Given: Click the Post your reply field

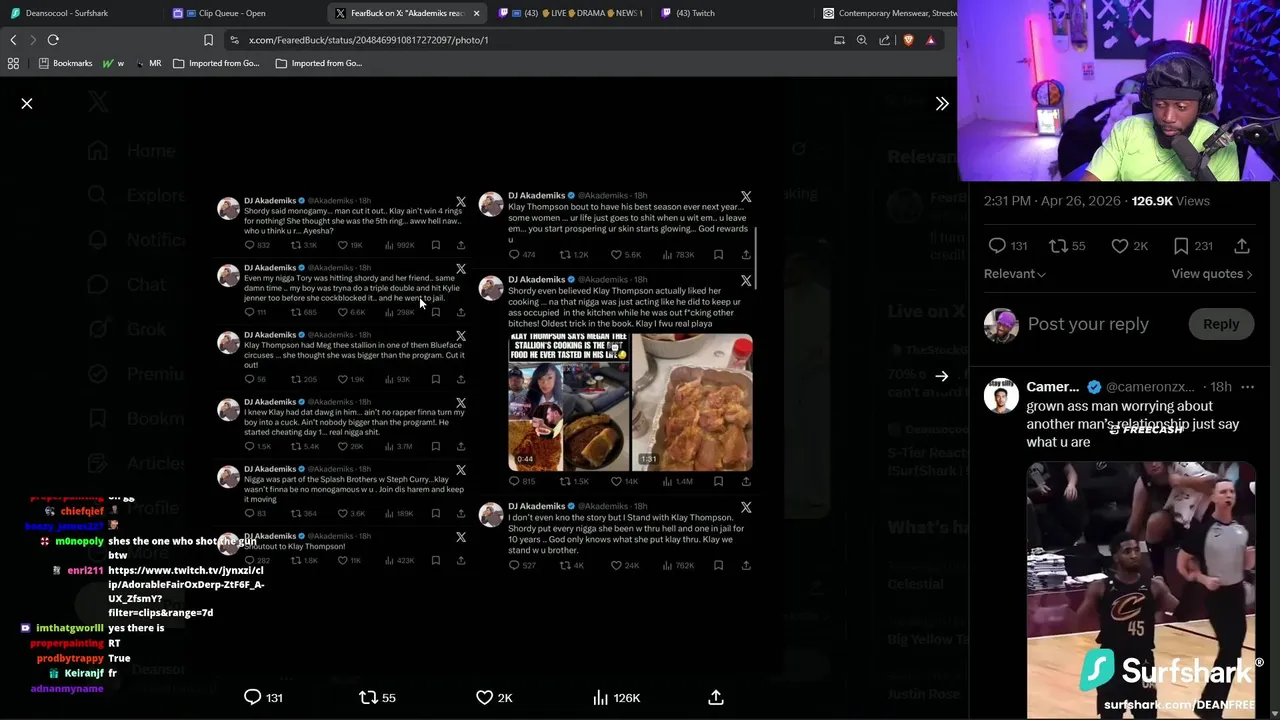Looking at the screenshot, I should coord(1088,324).
